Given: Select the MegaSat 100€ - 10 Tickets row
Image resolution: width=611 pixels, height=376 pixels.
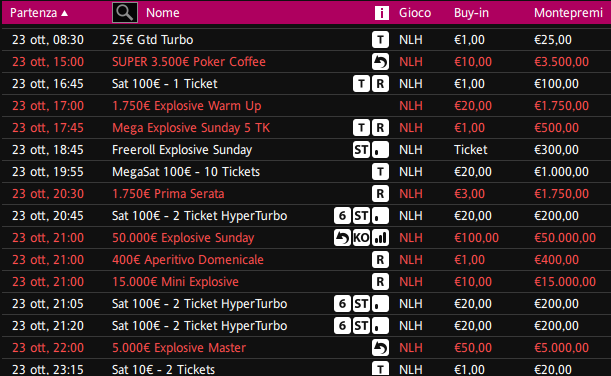Looking at the screenshot, I should click(306, 172).
